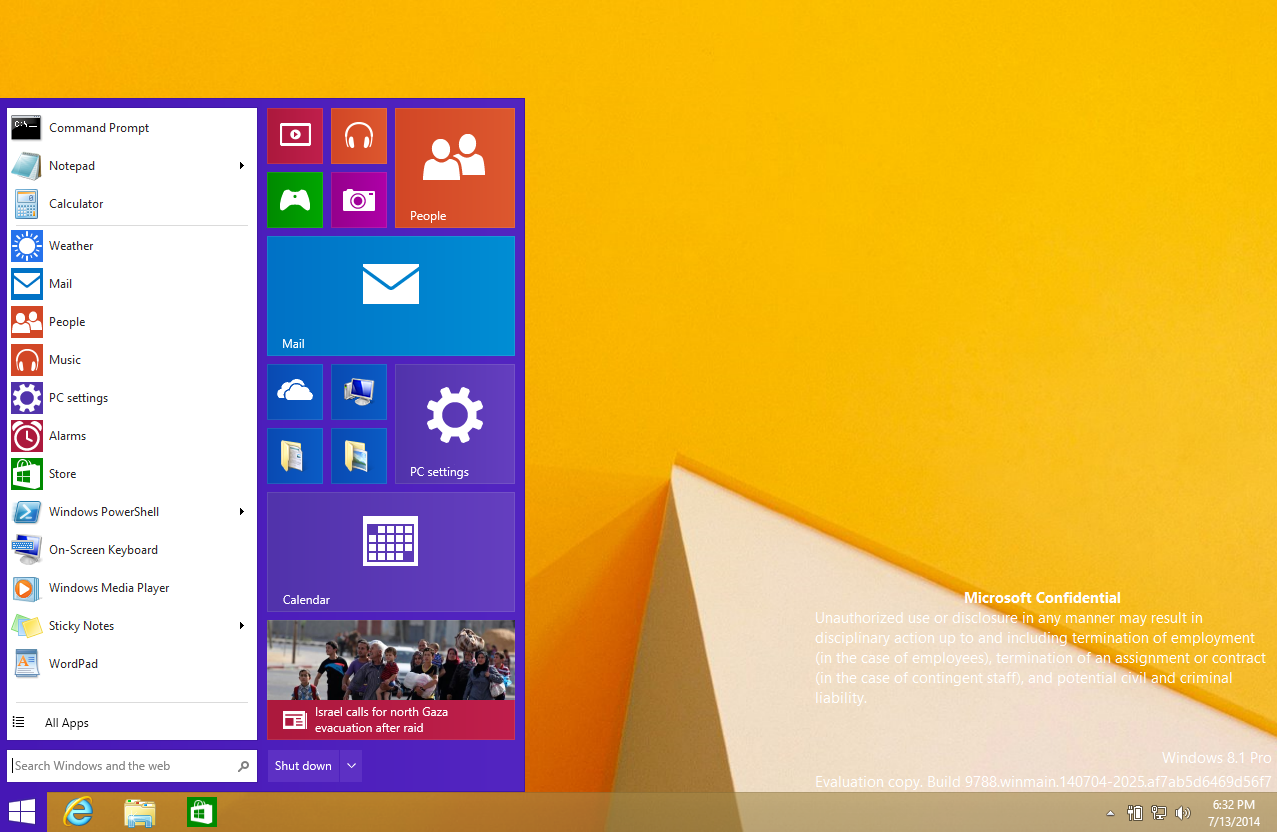Click the network tray icon
Image resolution: width=1277 pixels, height=832 pixels.
[1160, 813]
